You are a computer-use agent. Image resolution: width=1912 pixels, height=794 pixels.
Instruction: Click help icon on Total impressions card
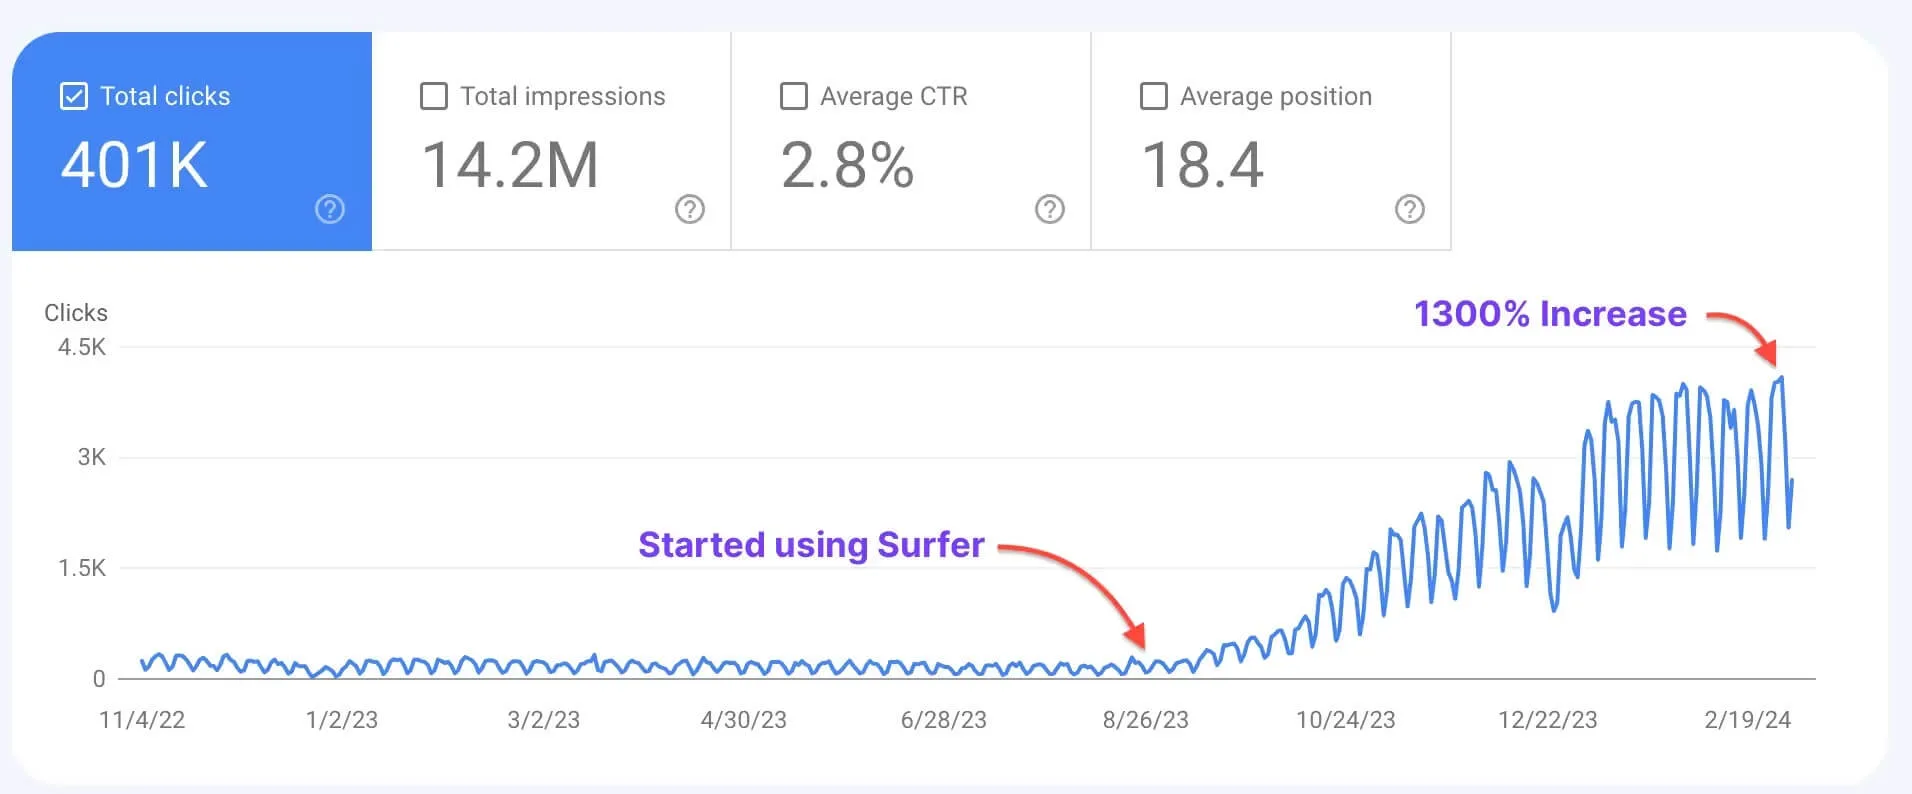[690, 209]
